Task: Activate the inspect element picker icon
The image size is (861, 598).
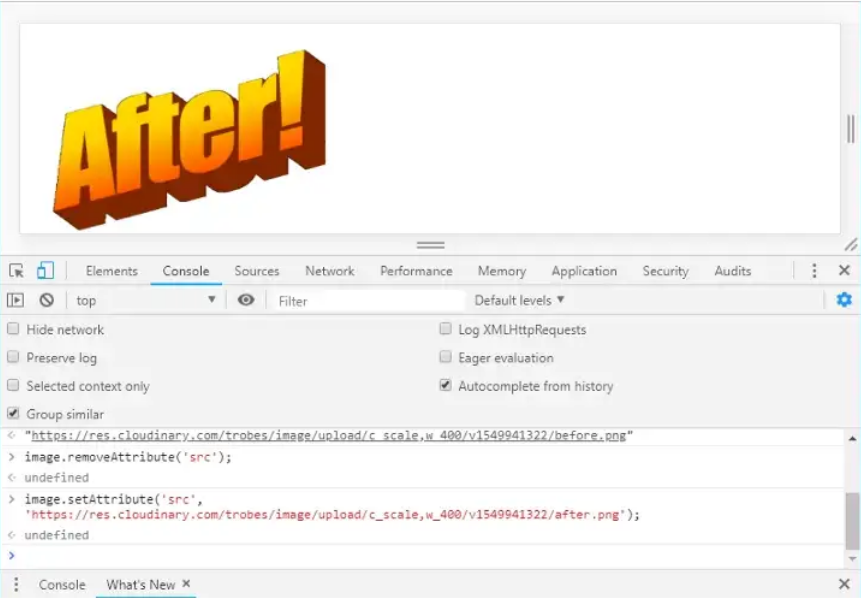Action: [x=16, y=271]
